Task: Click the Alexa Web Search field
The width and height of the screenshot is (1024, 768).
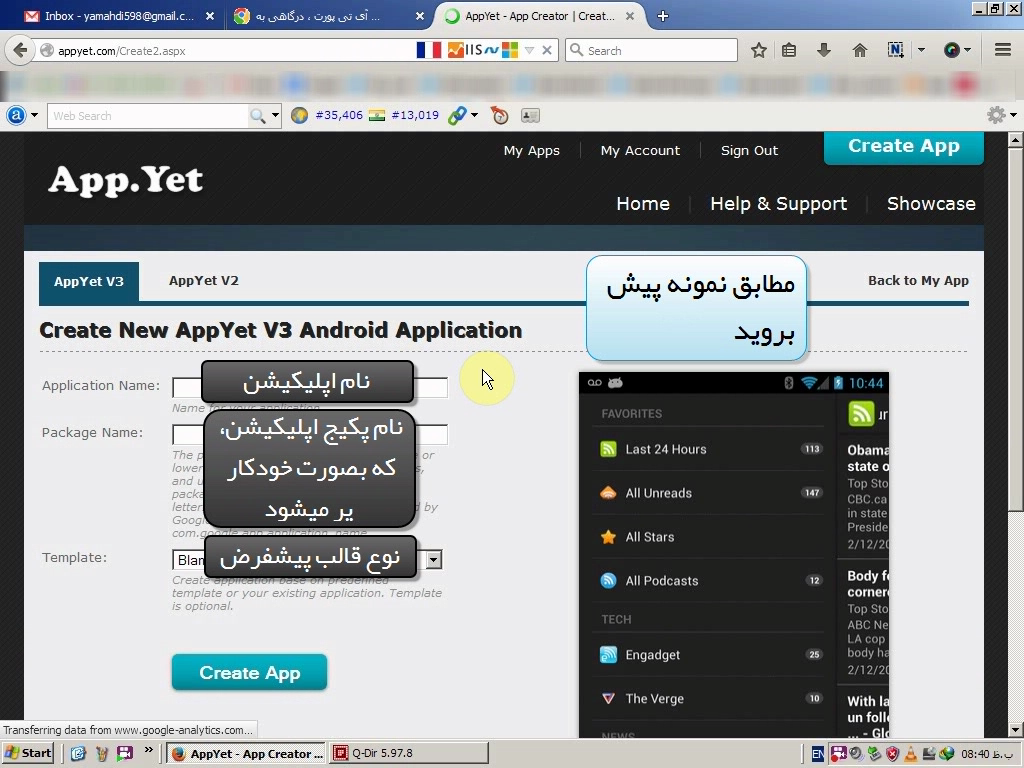Action: tap(149, 116)
